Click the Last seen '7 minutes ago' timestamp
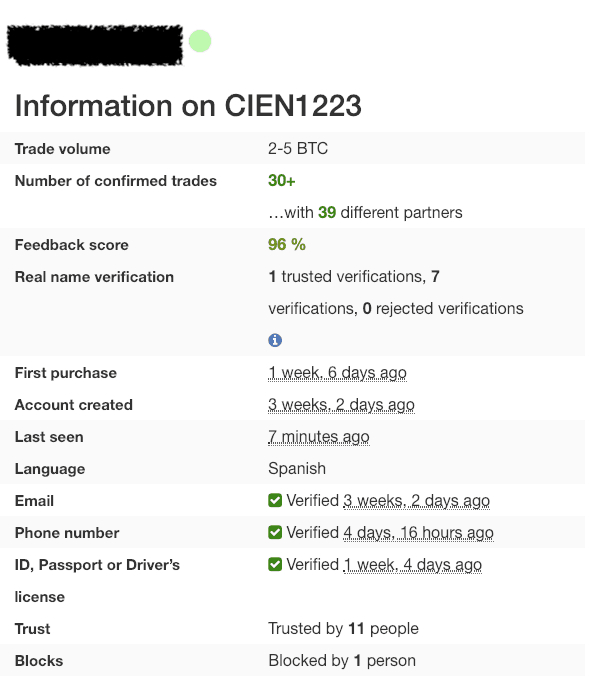This screenshot has height=693, width=601. coord(319,437)
